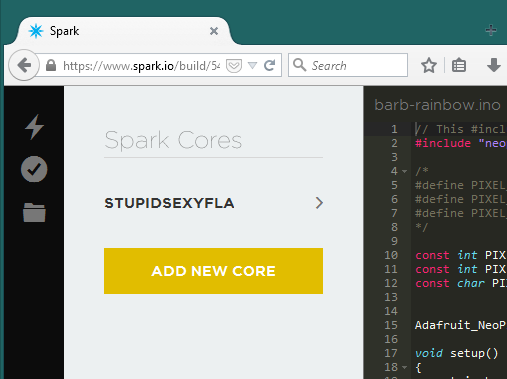Collapse the comment block fold arrow at line 4

point(404,171)
